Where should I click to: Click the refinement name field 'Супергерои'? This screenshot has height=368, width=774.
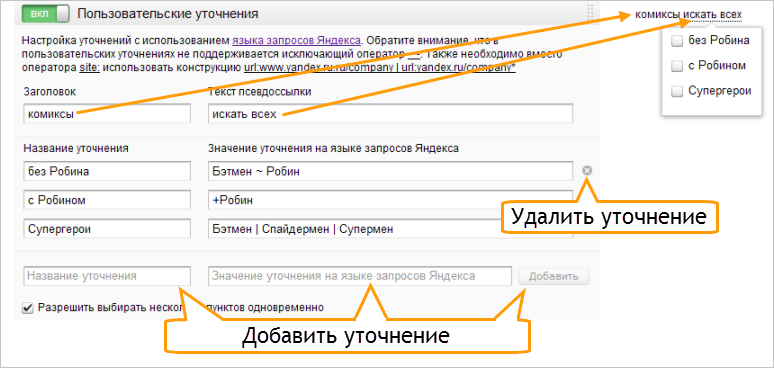tap(107, 229)
